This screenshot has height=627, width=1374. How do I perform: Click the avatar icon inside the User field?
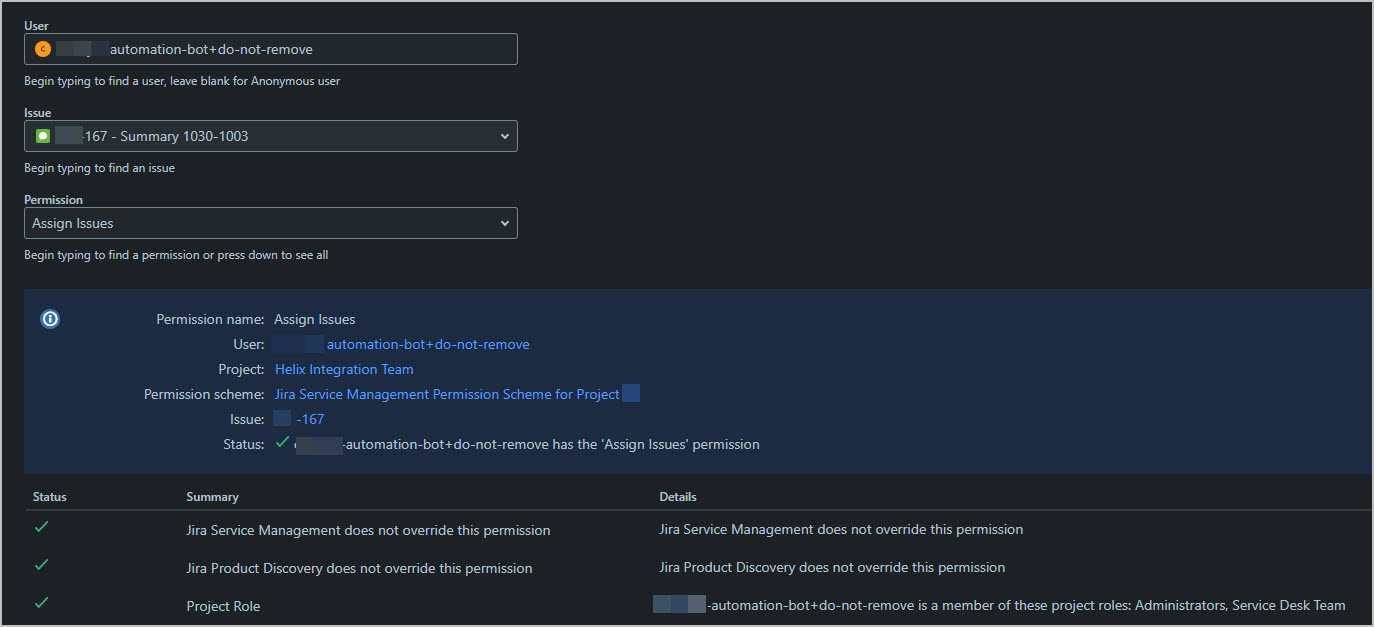click(x=41, y=48)
